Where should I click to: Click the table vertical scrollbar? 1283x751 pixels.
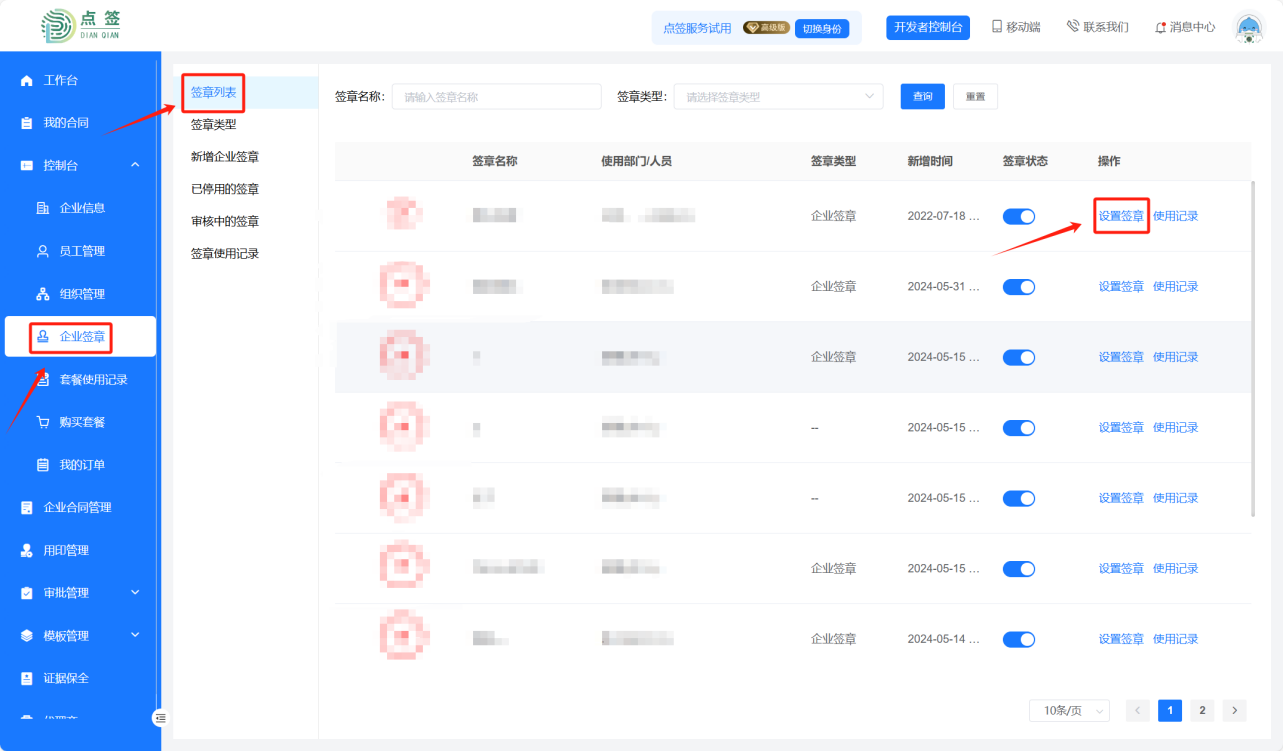pyautogui.click(x=1253, y=349)
